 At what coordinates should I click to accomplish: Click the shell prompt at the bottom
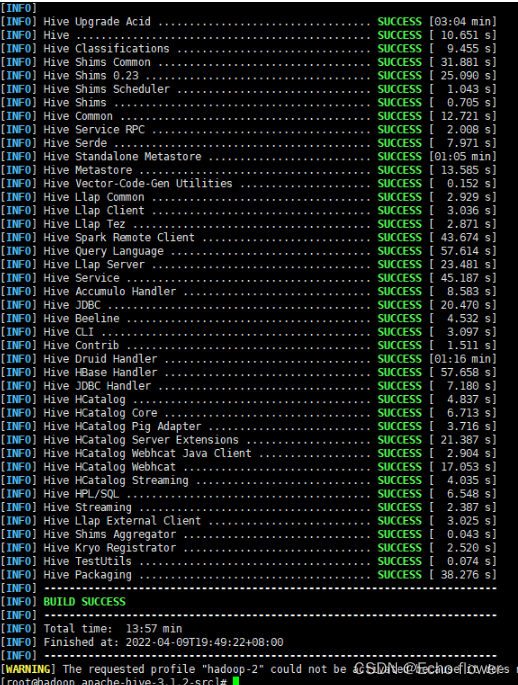click(x=114, y=682)
